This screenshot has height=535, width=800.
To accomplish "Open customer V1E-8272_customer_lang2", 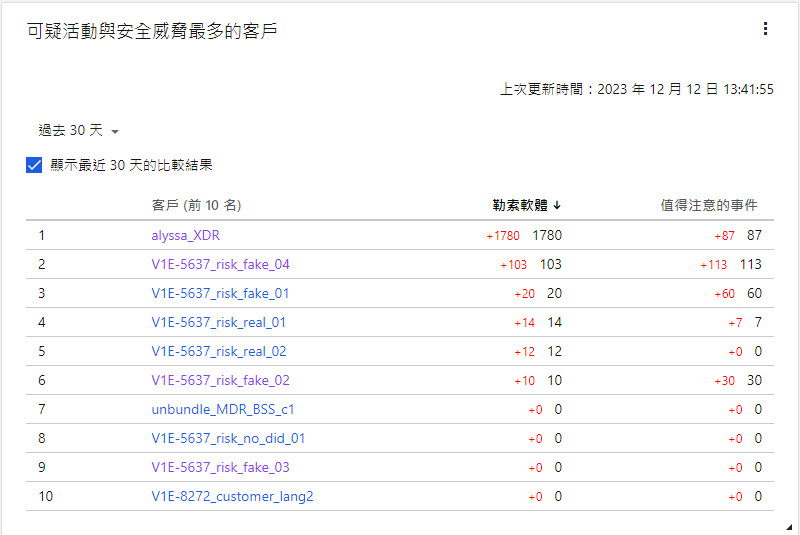I will (x=232, y=496).
